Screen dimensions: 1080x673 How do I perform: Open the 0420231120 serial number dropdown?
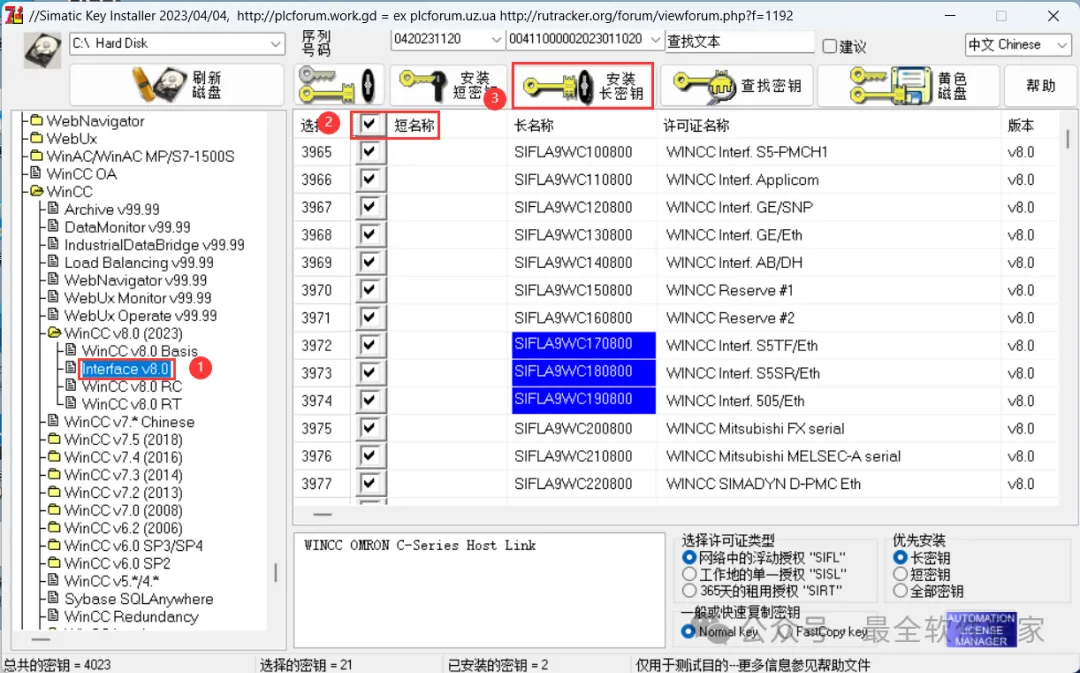[x=496, y=39]
